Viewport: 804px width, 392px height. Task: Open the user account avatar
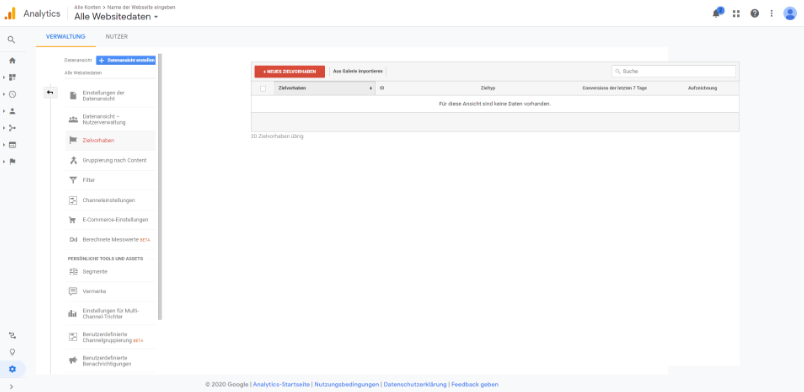coord(790,13)
